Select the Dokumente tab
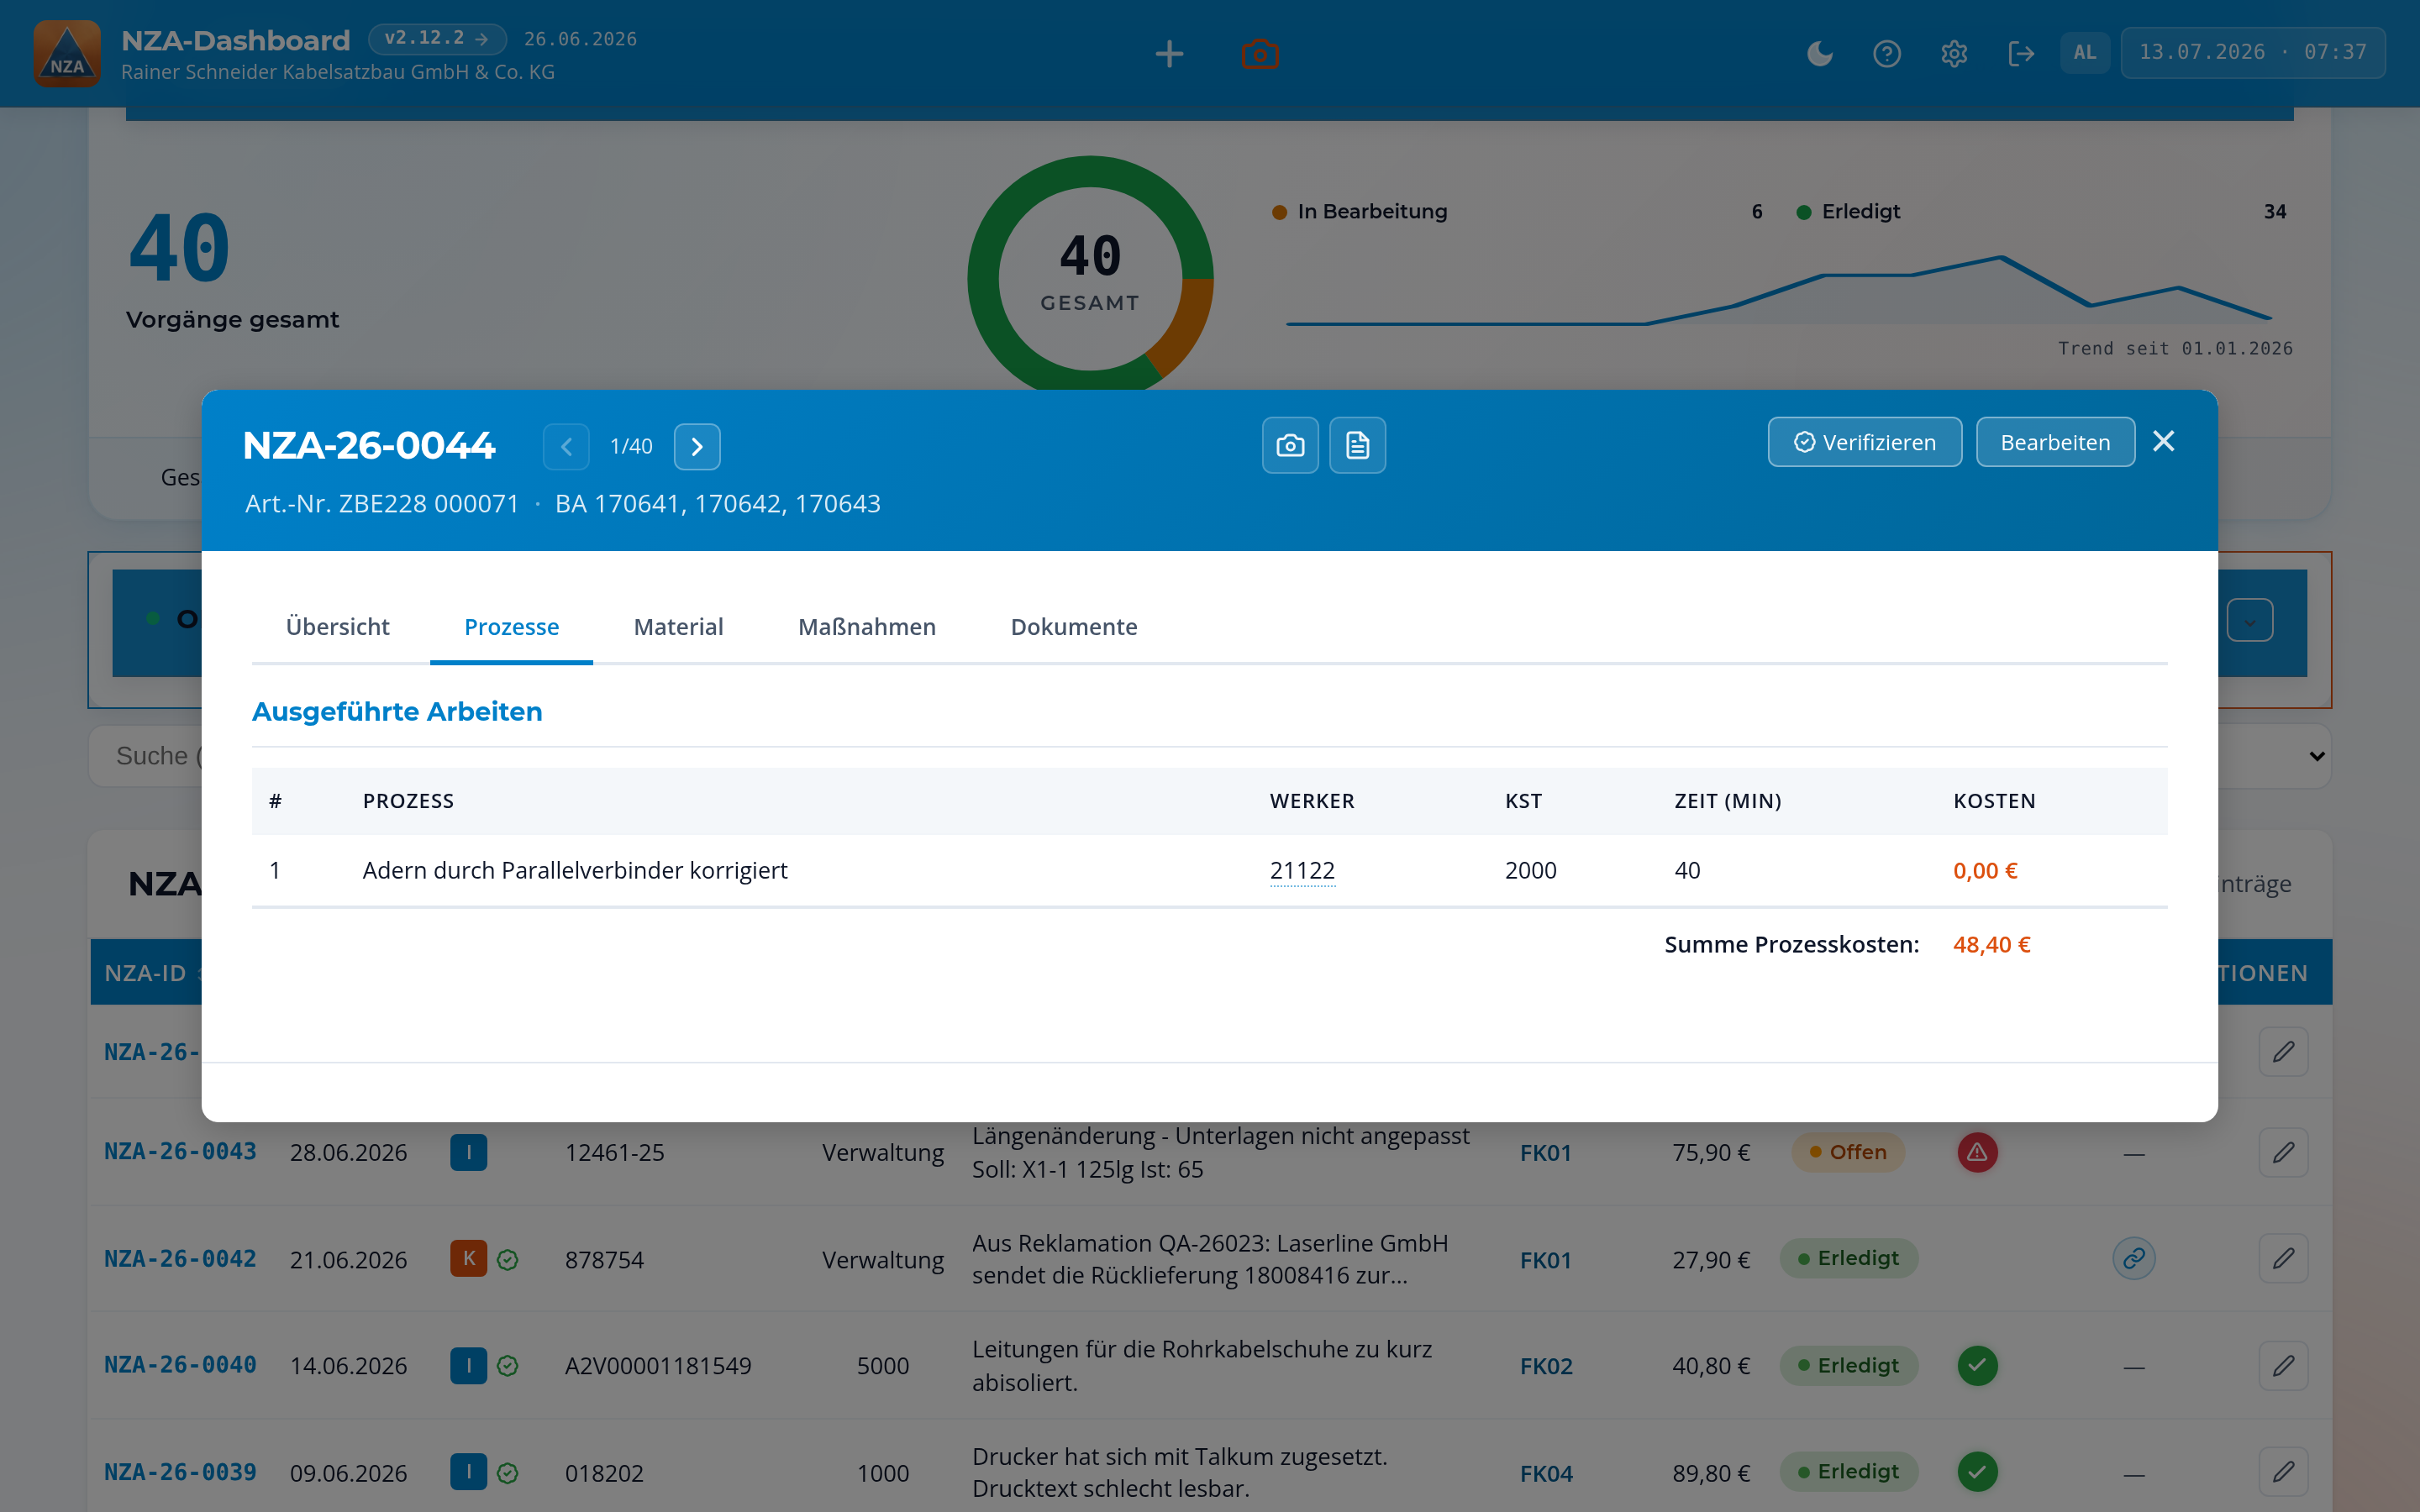 [x=1074, y=627]
